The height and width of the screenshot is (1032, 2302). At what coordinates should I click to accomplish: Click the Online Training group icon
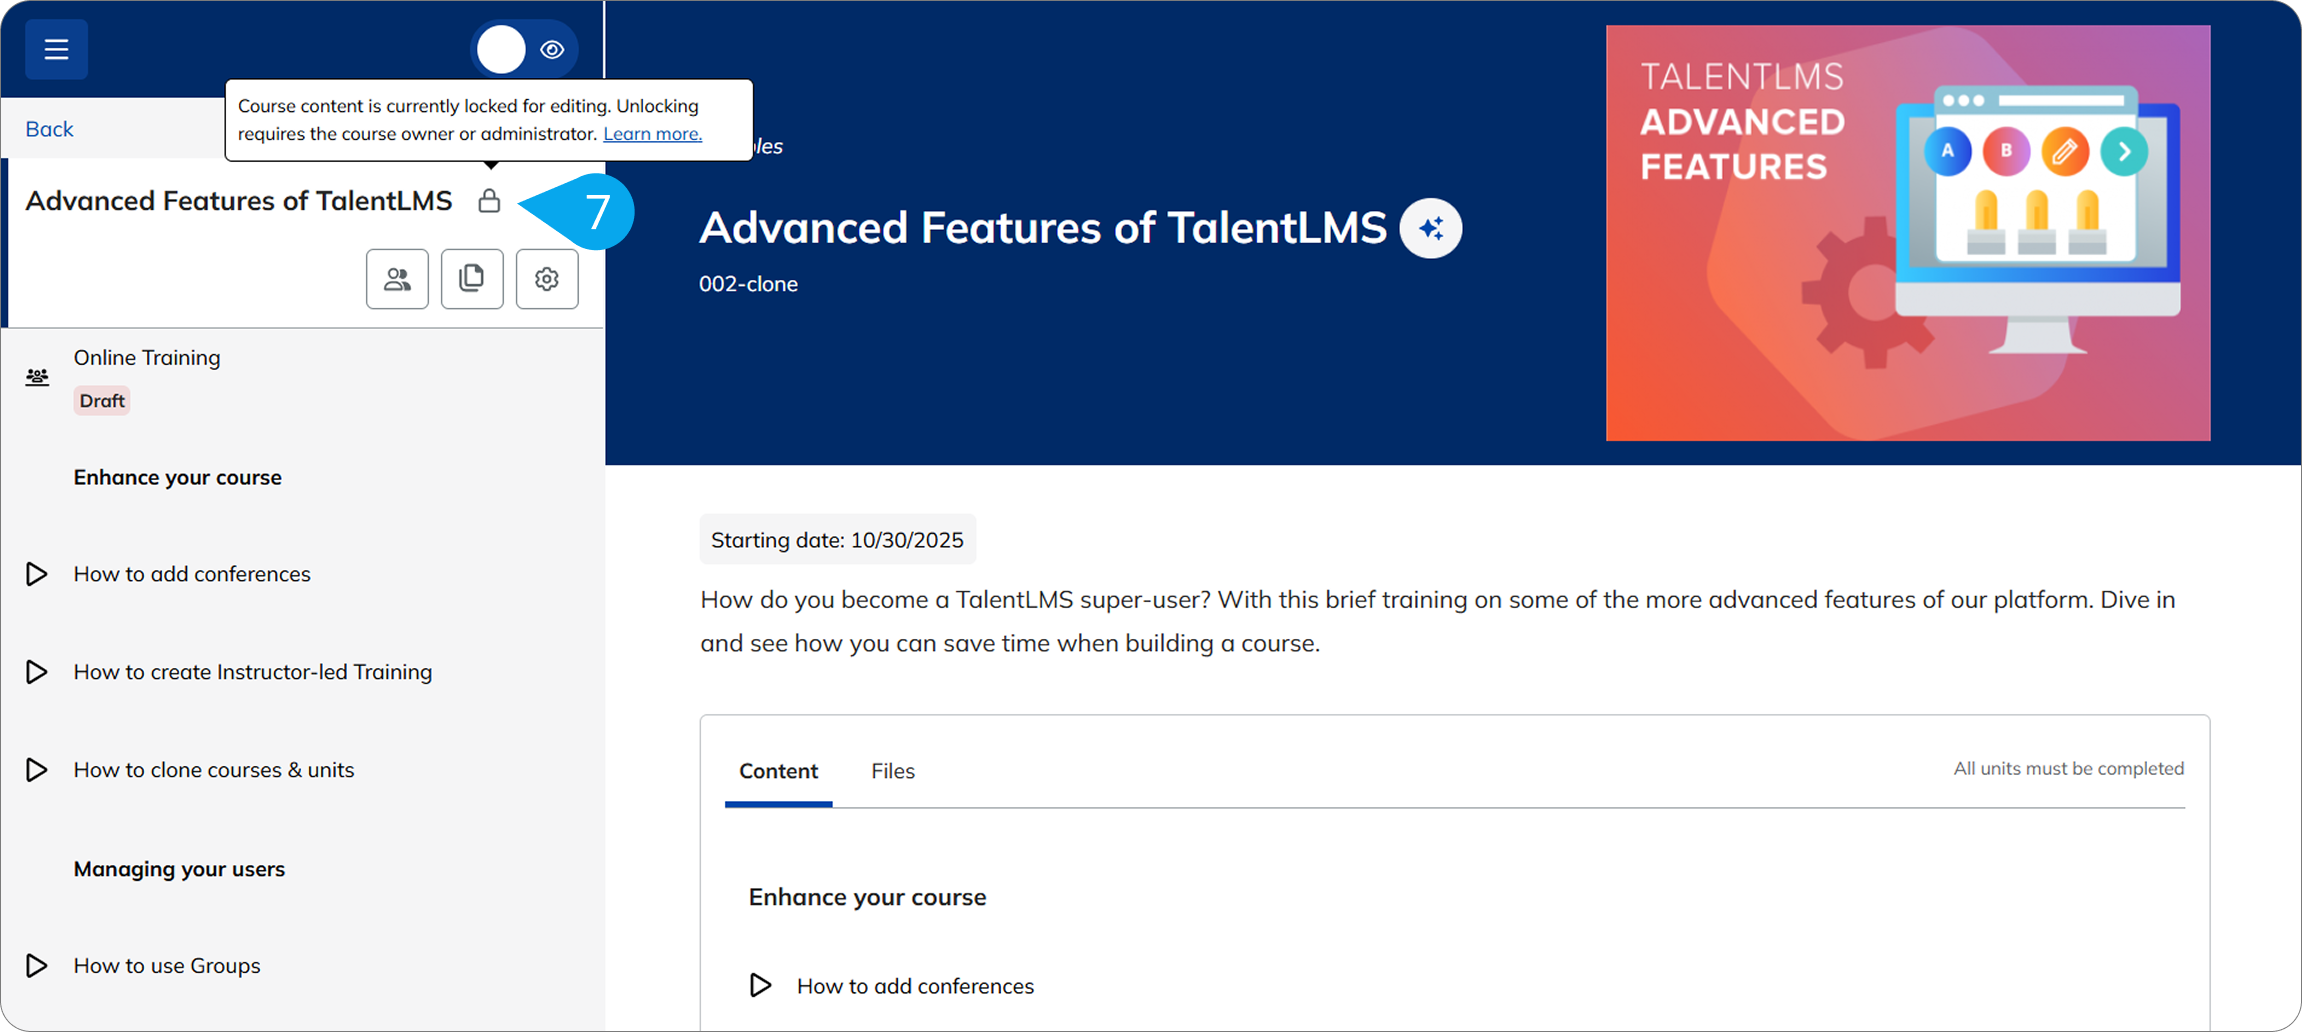(37, 377)
